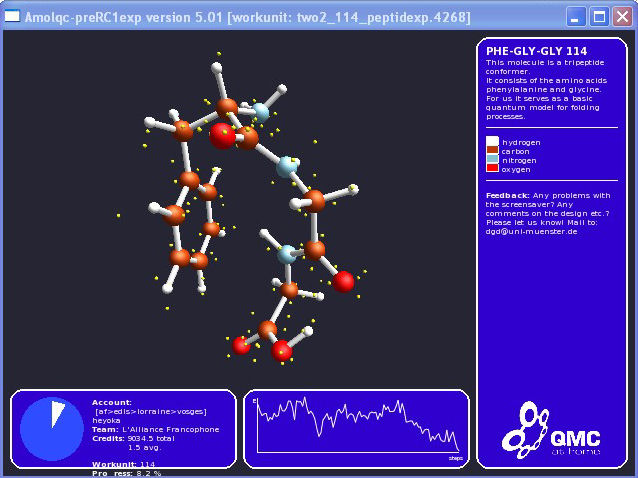Maximize the Amolqc window

tap(599, 17)
